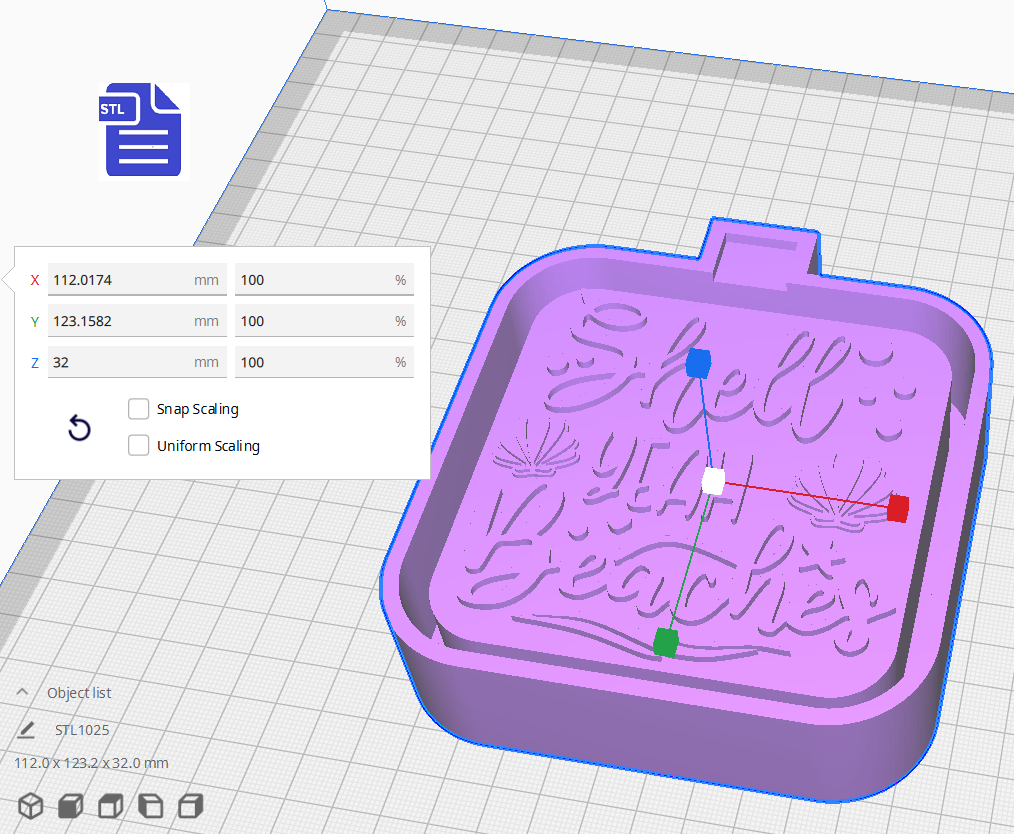Click the blue Z-axis scale handle
Screen dimensions: 1014x834
point(698,364)
